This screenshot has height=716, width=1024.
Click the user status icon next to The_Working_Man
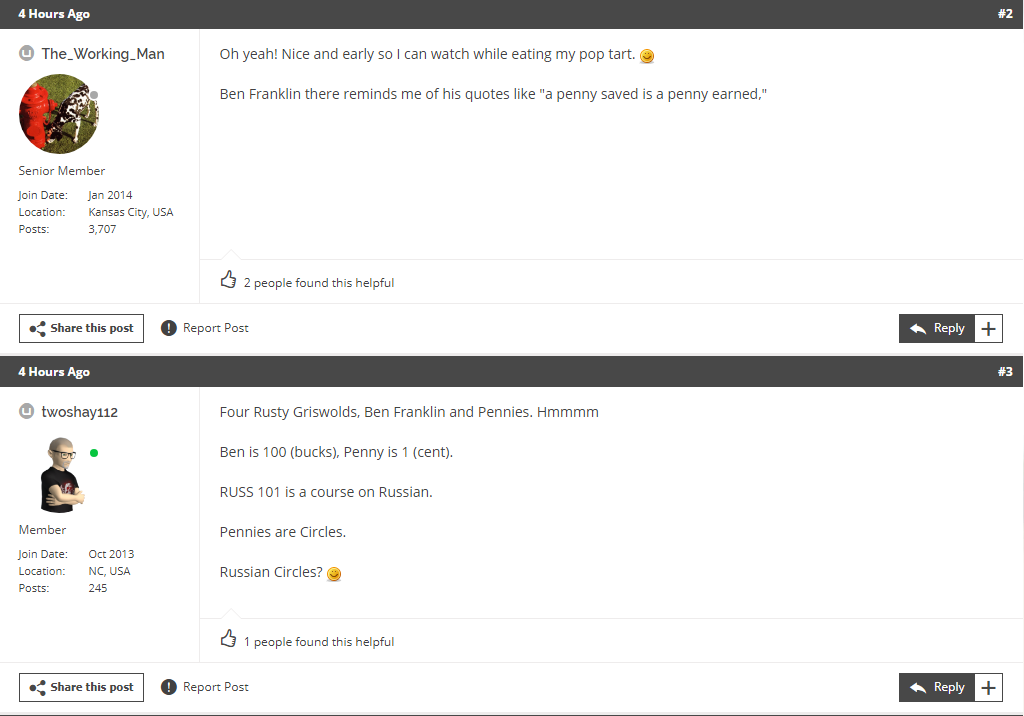point(27,54)
